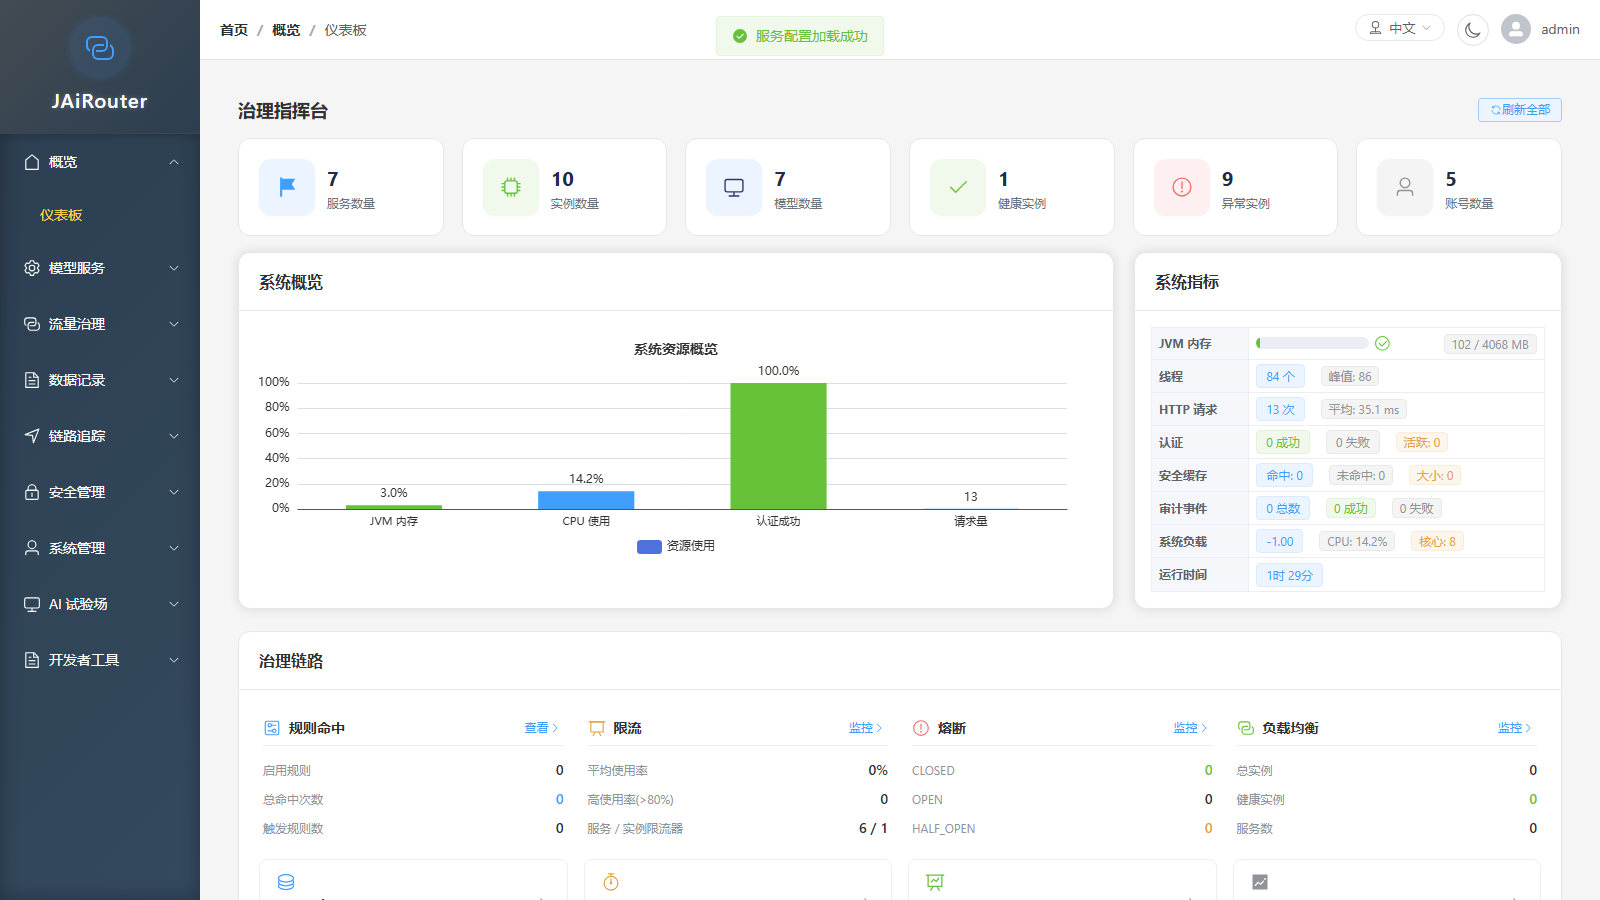
Task: Click the house icon beside 概览
Action: tap(32, 162)
